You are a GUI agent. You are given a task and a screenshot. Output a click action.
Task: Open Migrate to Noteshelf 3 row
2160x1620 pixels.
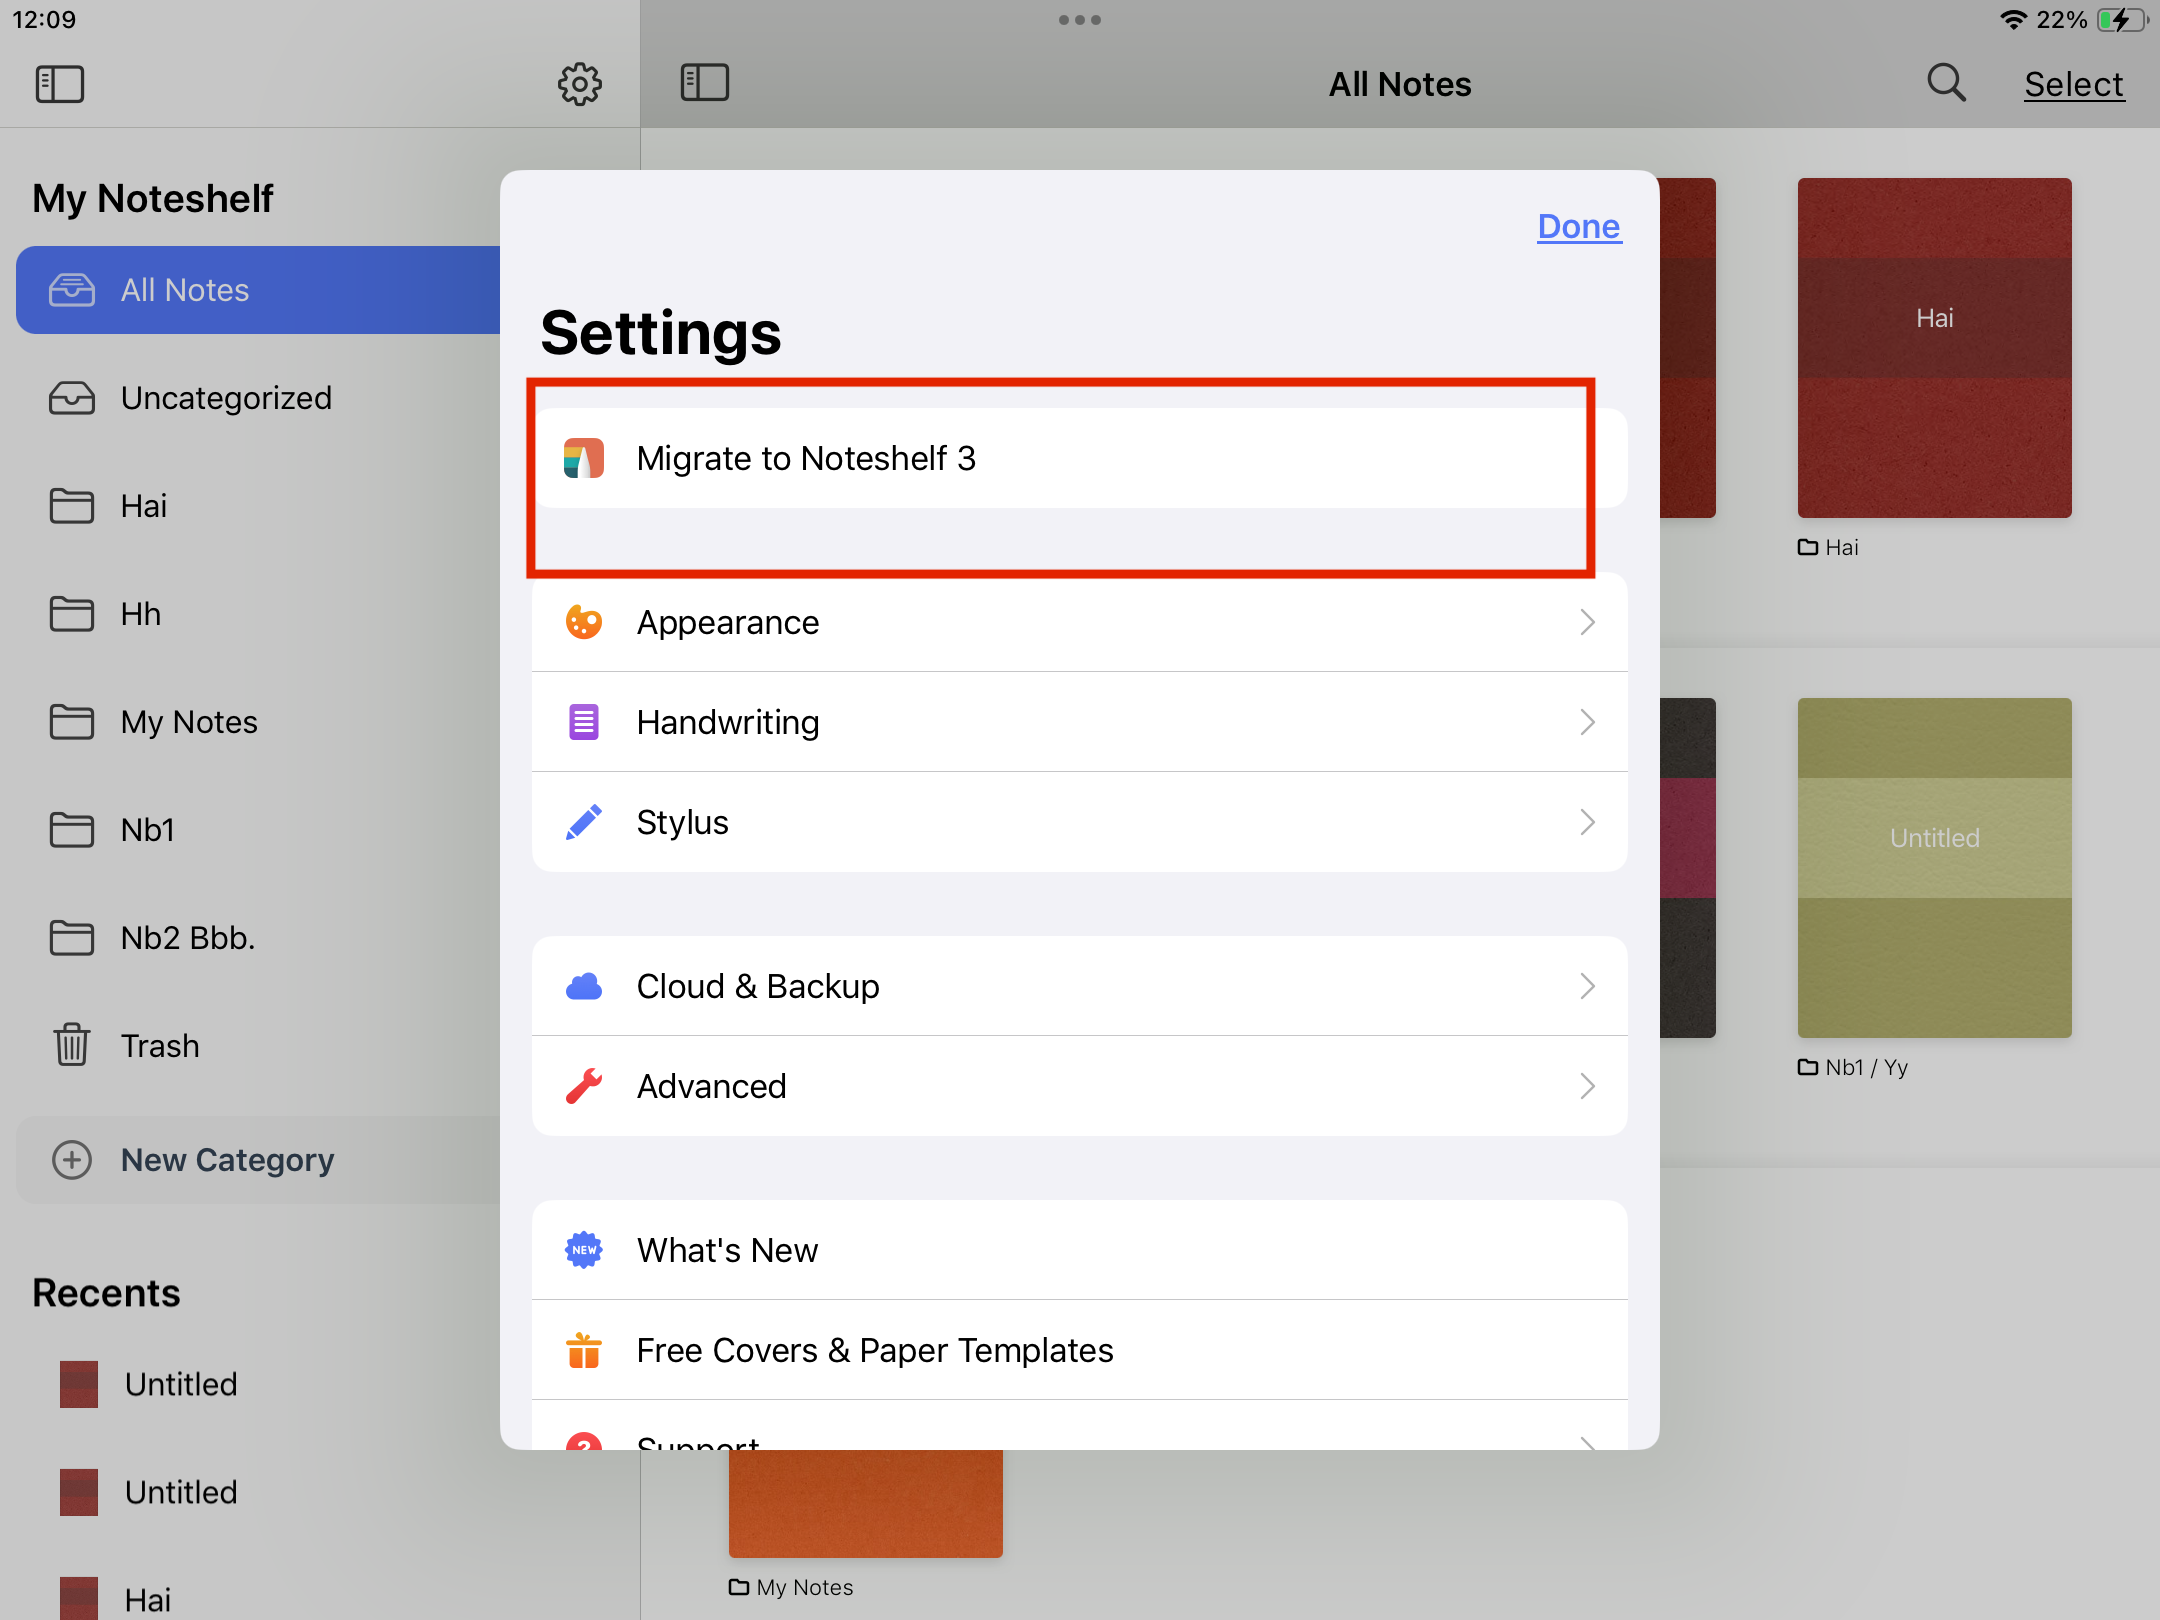tap(1080, 458)
